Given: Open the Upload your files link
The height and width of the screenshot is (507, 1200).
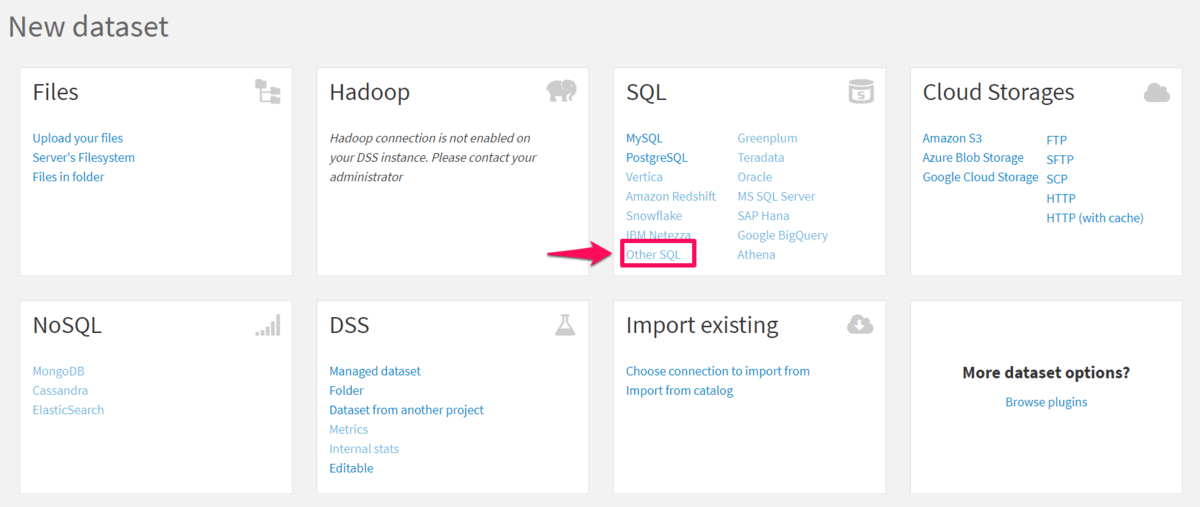Looking at the screenshot, I should (78, 138).
